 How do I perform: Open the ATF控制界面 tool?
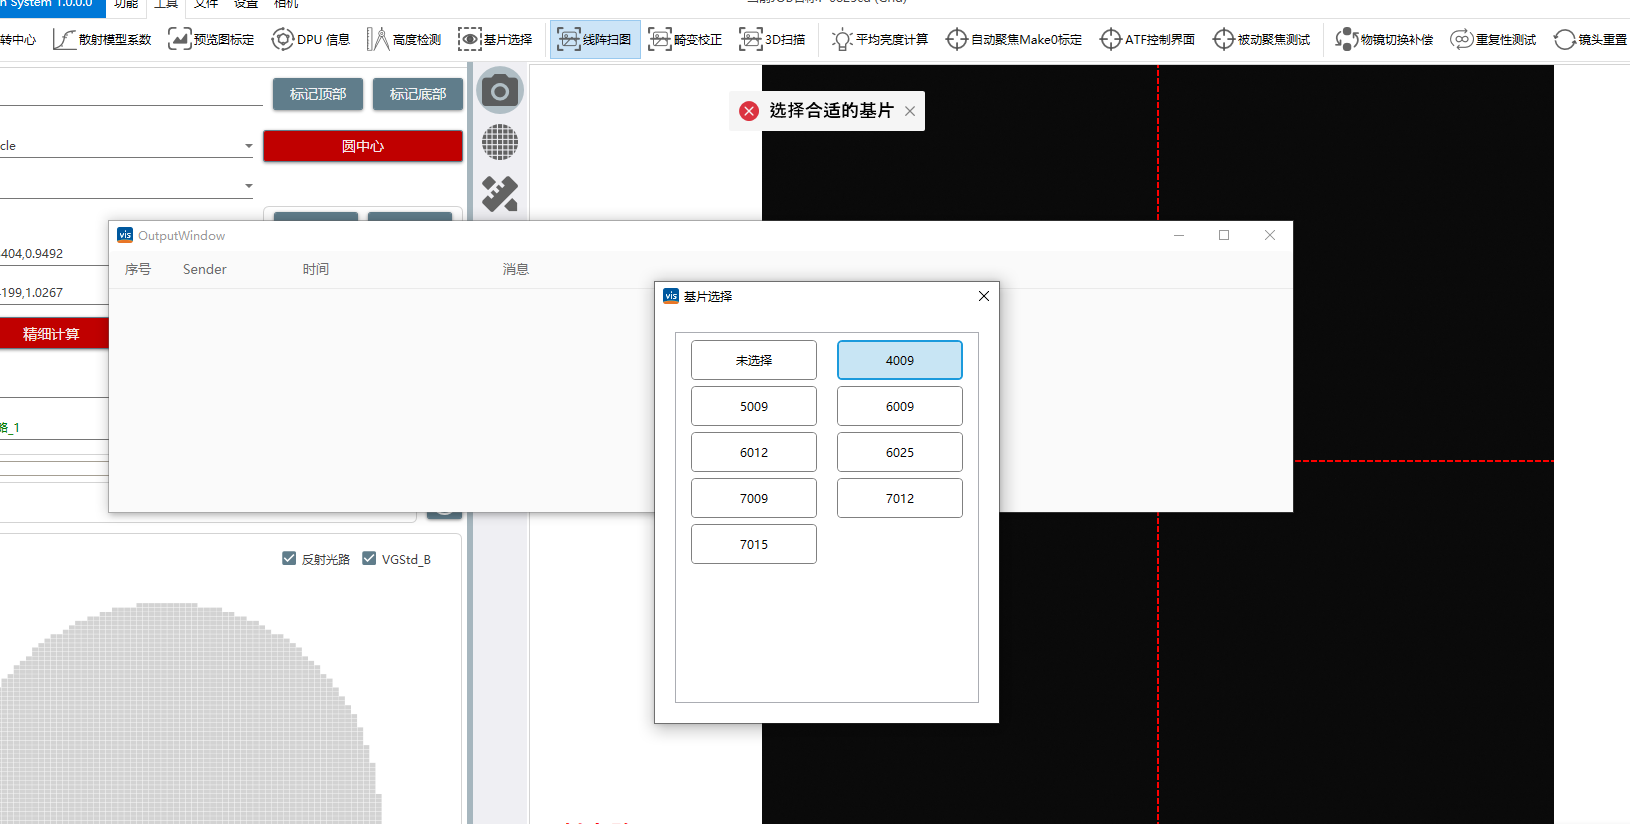pos(1148,40)
